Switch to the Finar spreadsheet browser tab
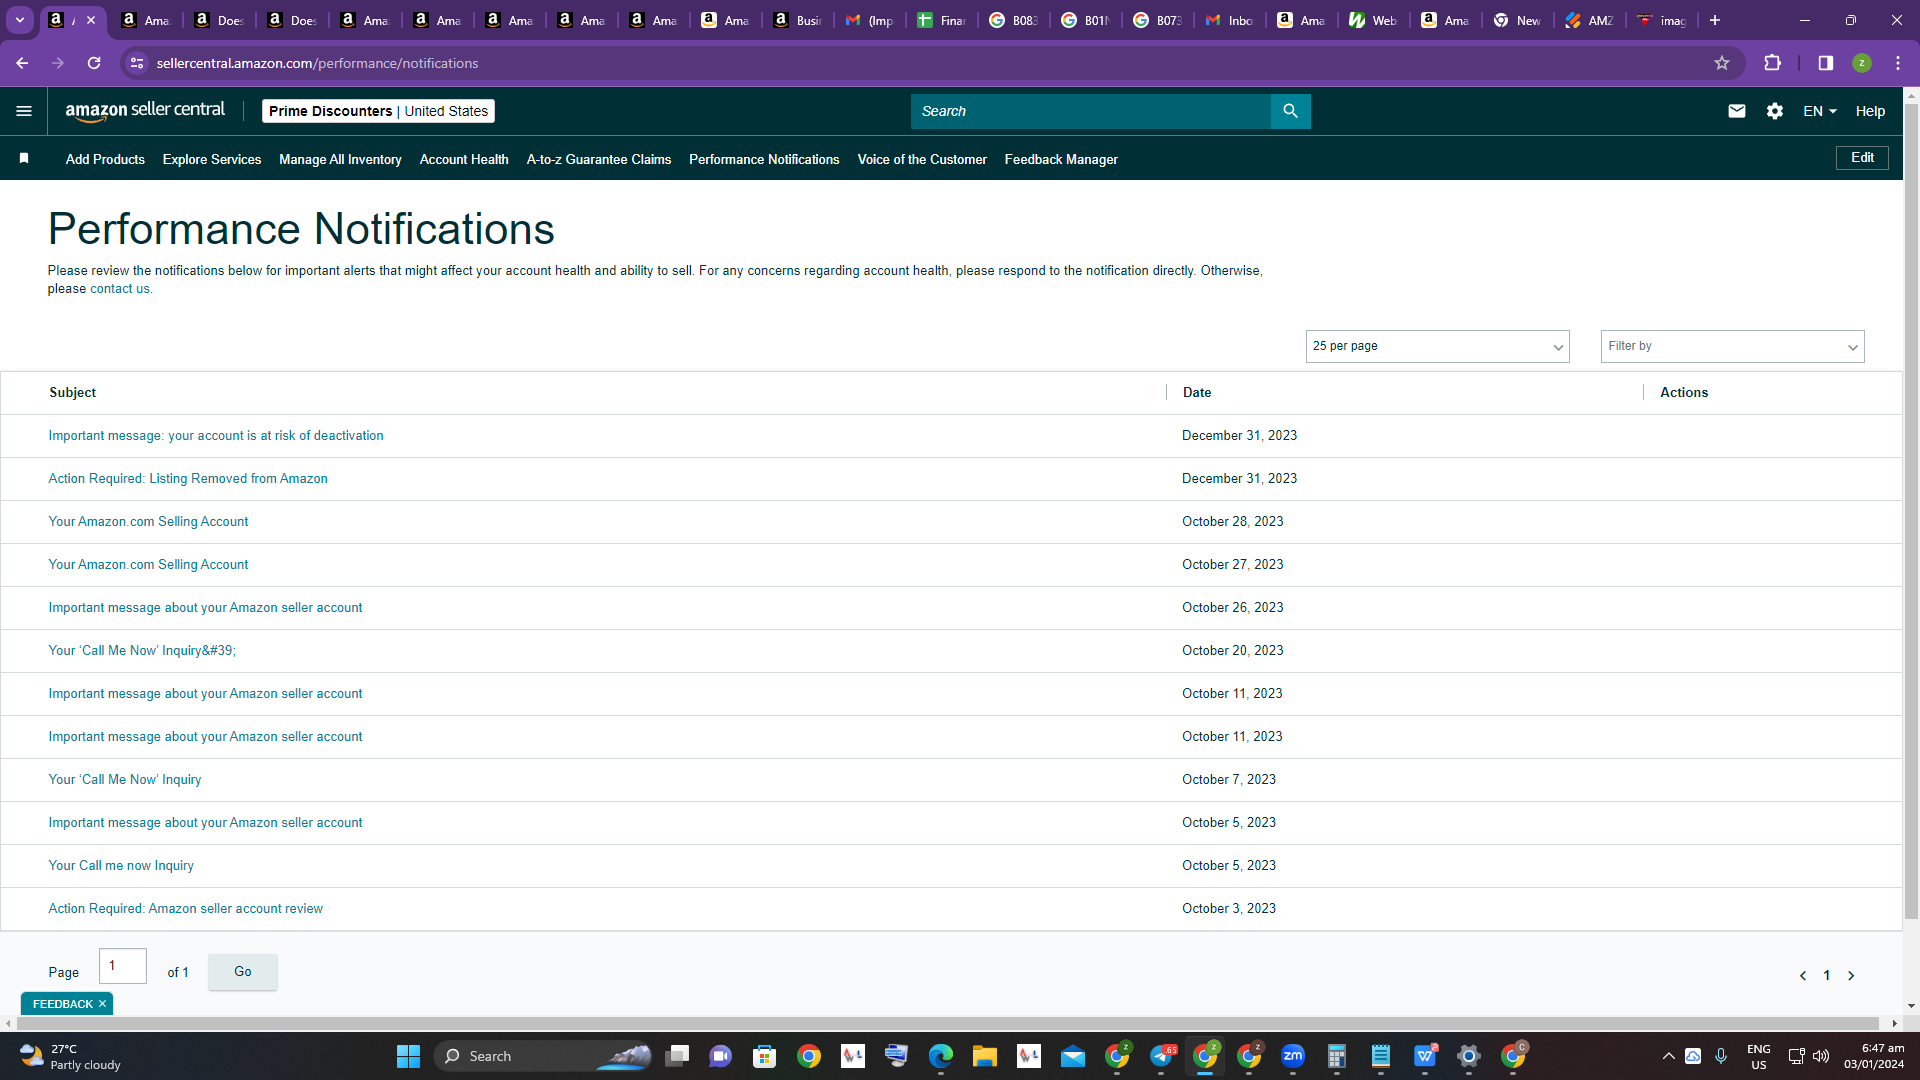The height and width of the screenshot is (1080, 1920). [x=943, y=20]
